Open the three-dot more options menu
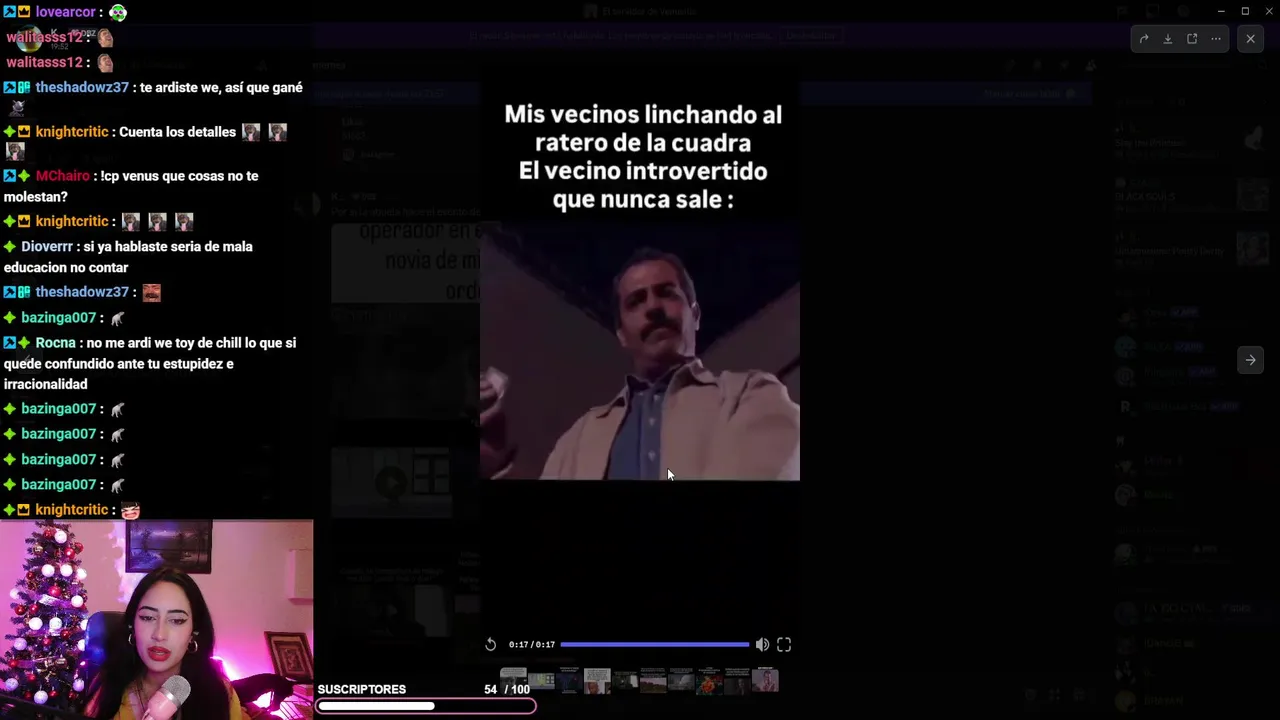Viewport: 1280px width, 720px height. pyautogui.click(x=1216, y=39)
